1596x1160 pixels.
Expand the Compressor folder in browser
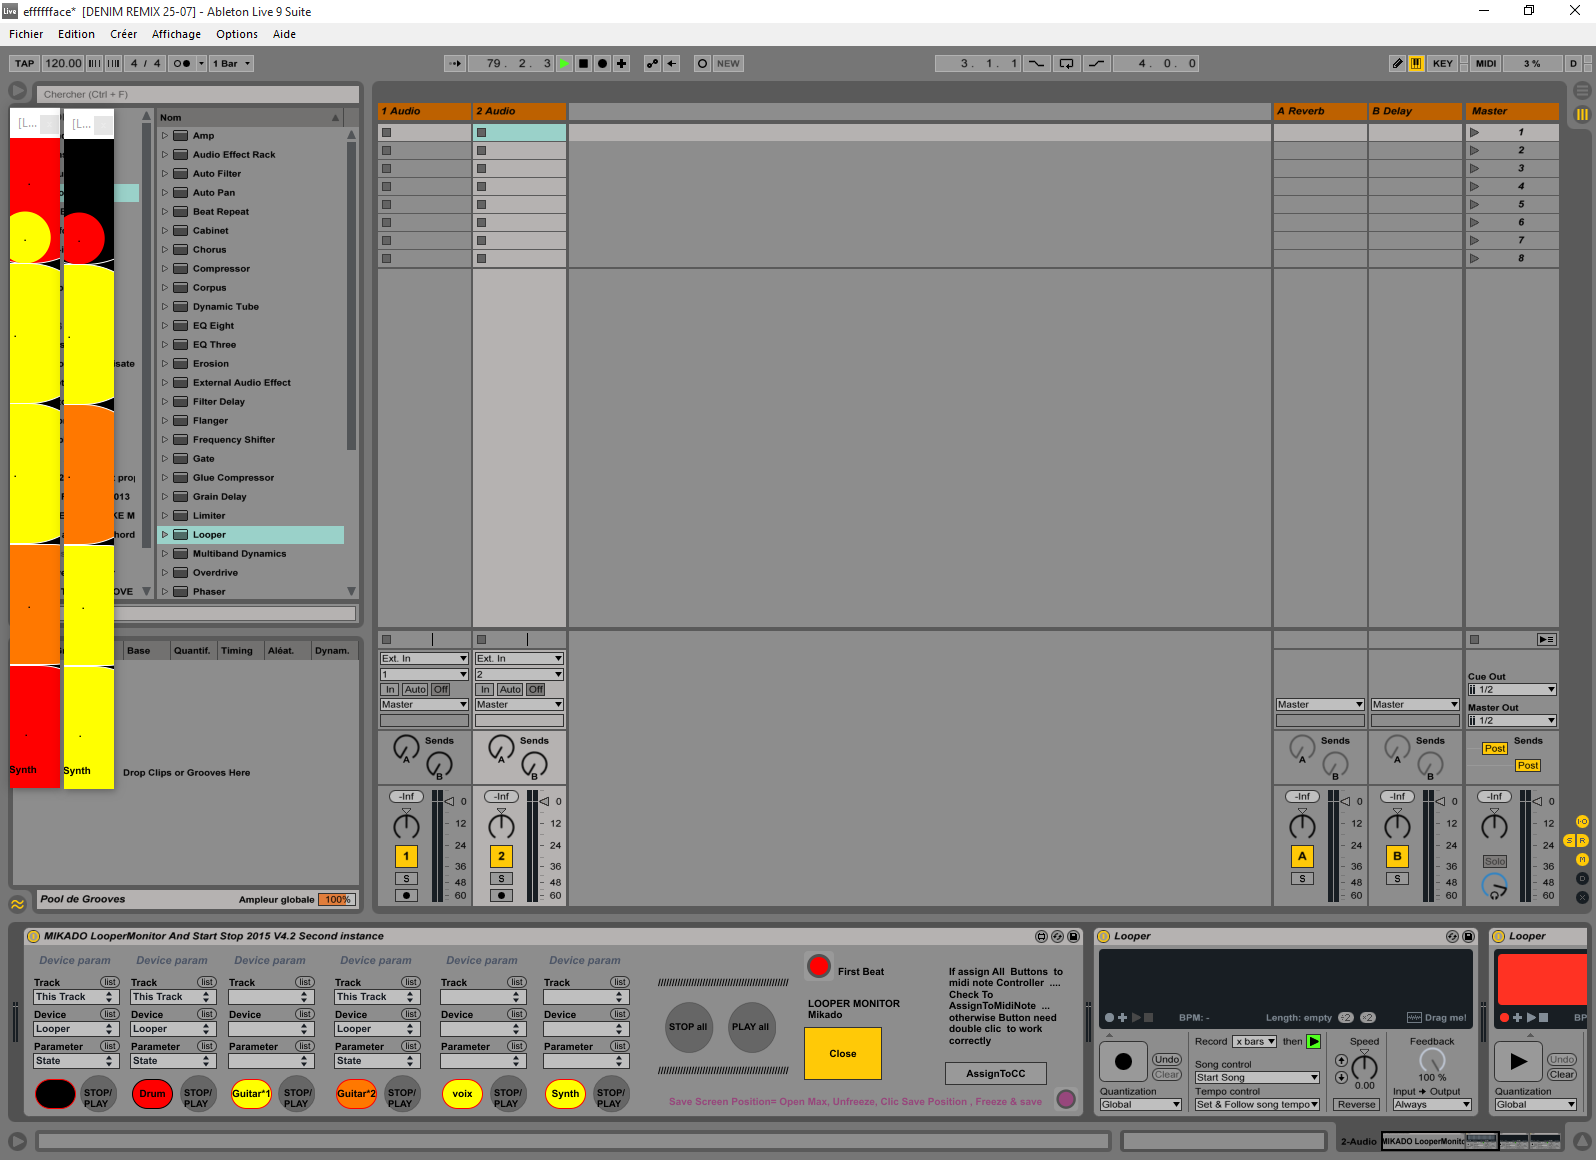(165, 269)
